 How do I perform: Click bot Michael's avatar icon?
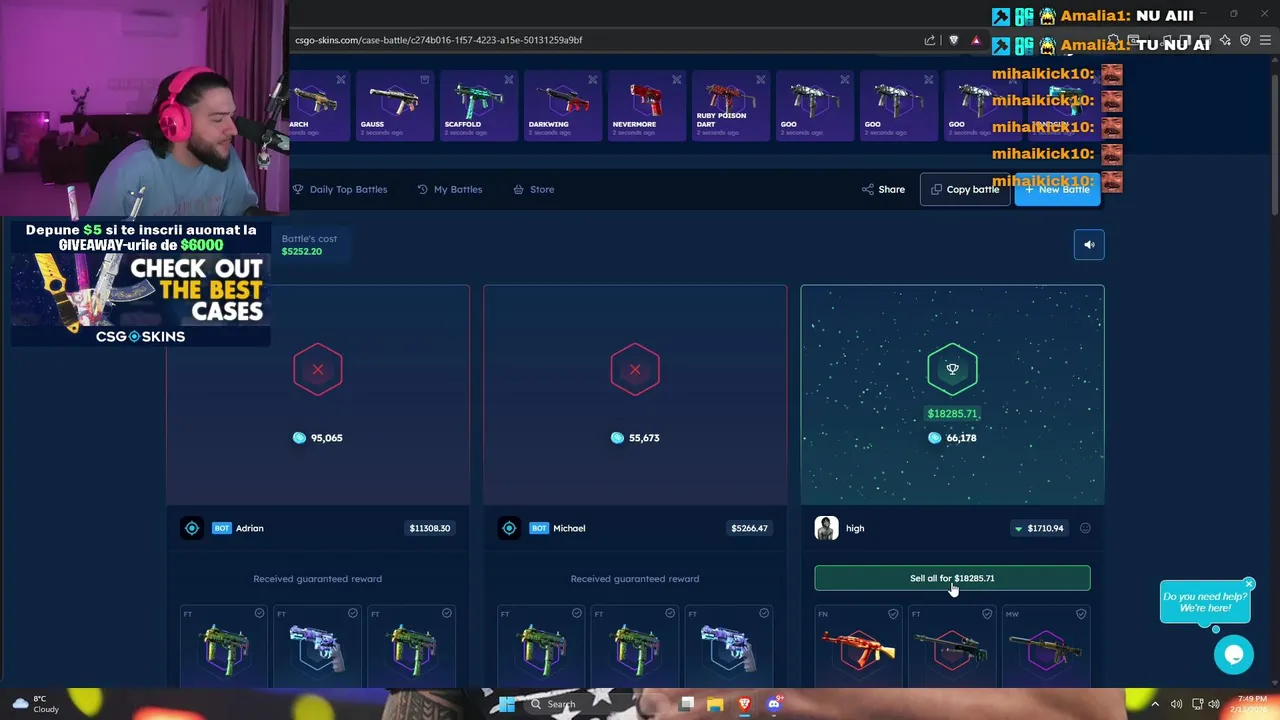point(509,528)
